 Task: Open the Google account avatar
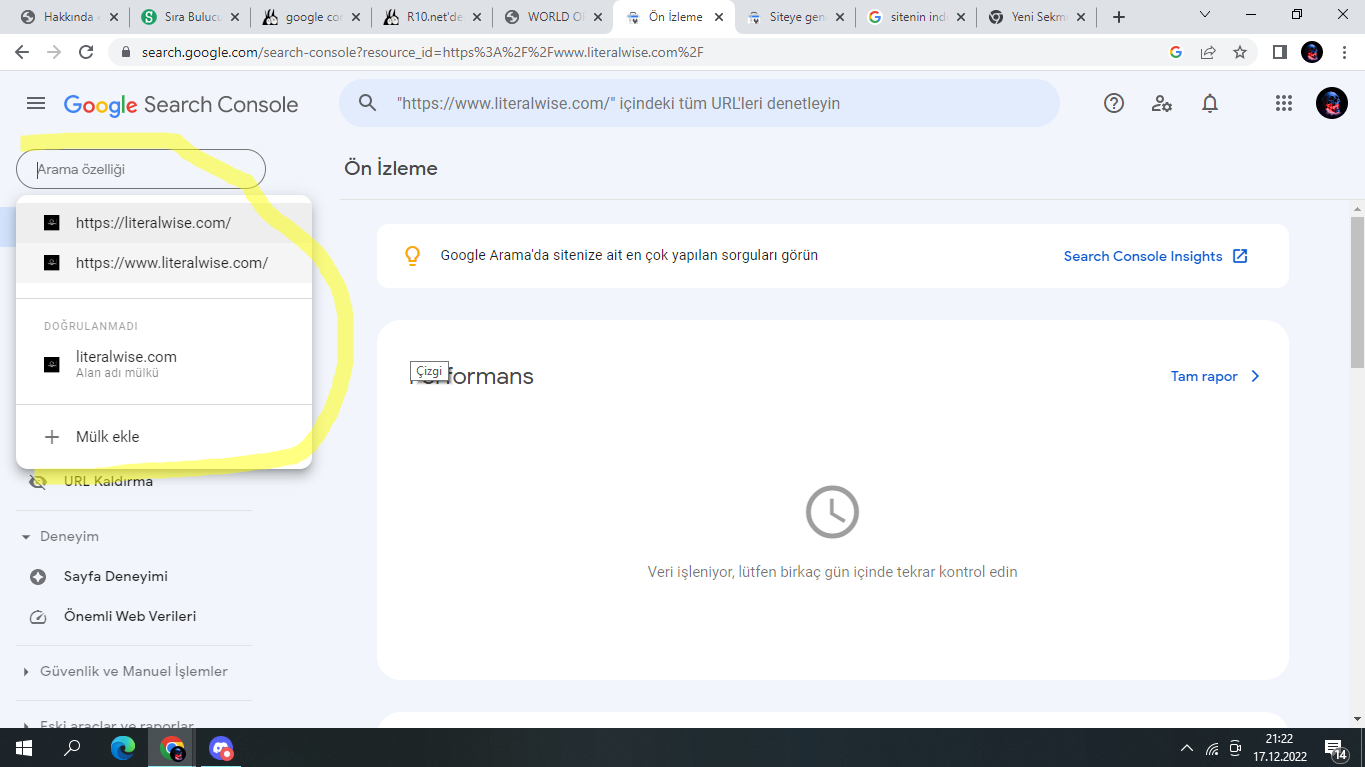click(1332, 103)
